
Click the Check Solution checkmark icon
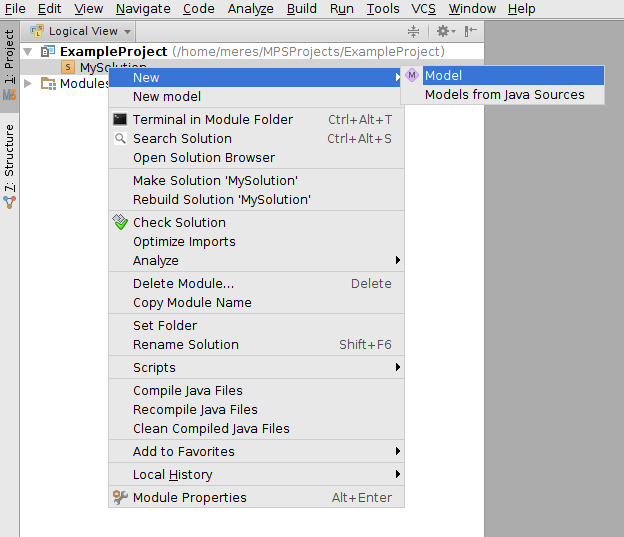pos(120,222)
